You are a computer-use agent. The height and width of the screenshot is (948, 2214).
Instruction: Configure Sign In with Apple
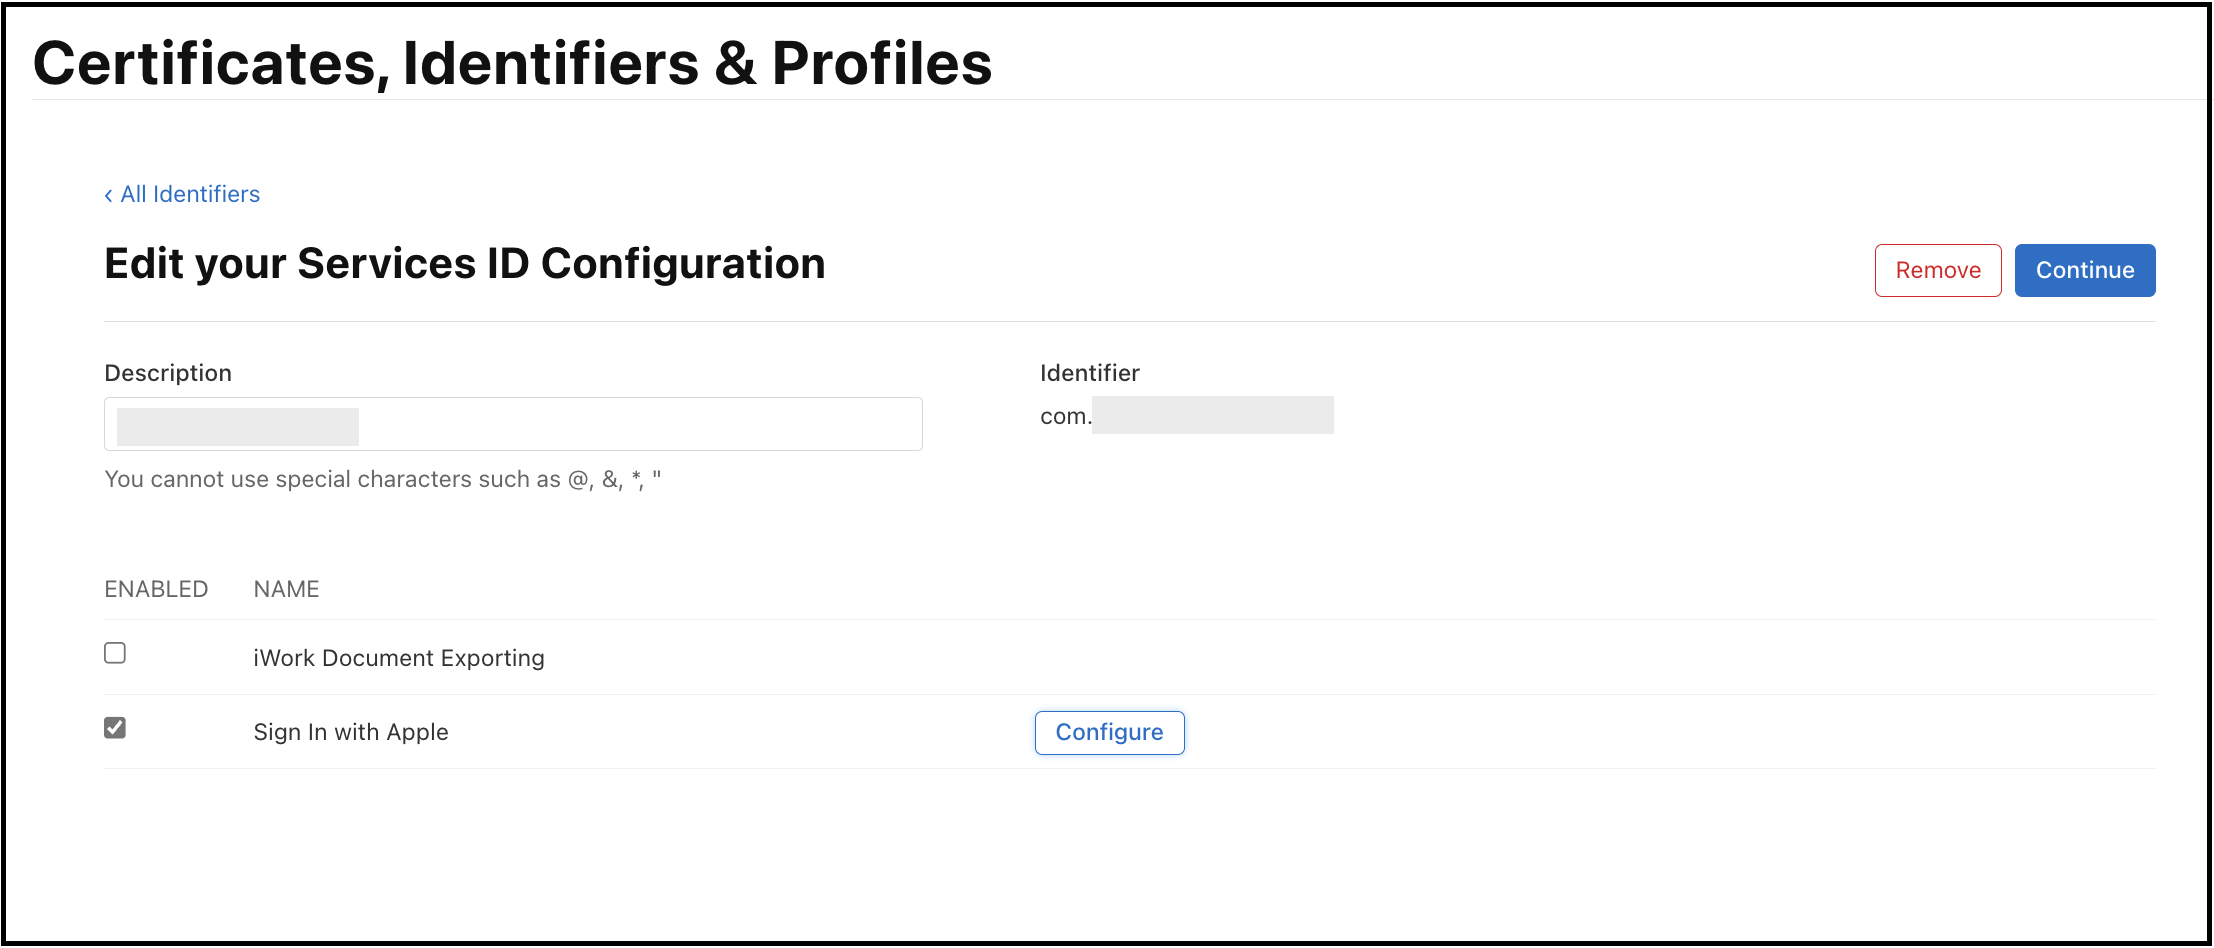(x=1109, y=733)
